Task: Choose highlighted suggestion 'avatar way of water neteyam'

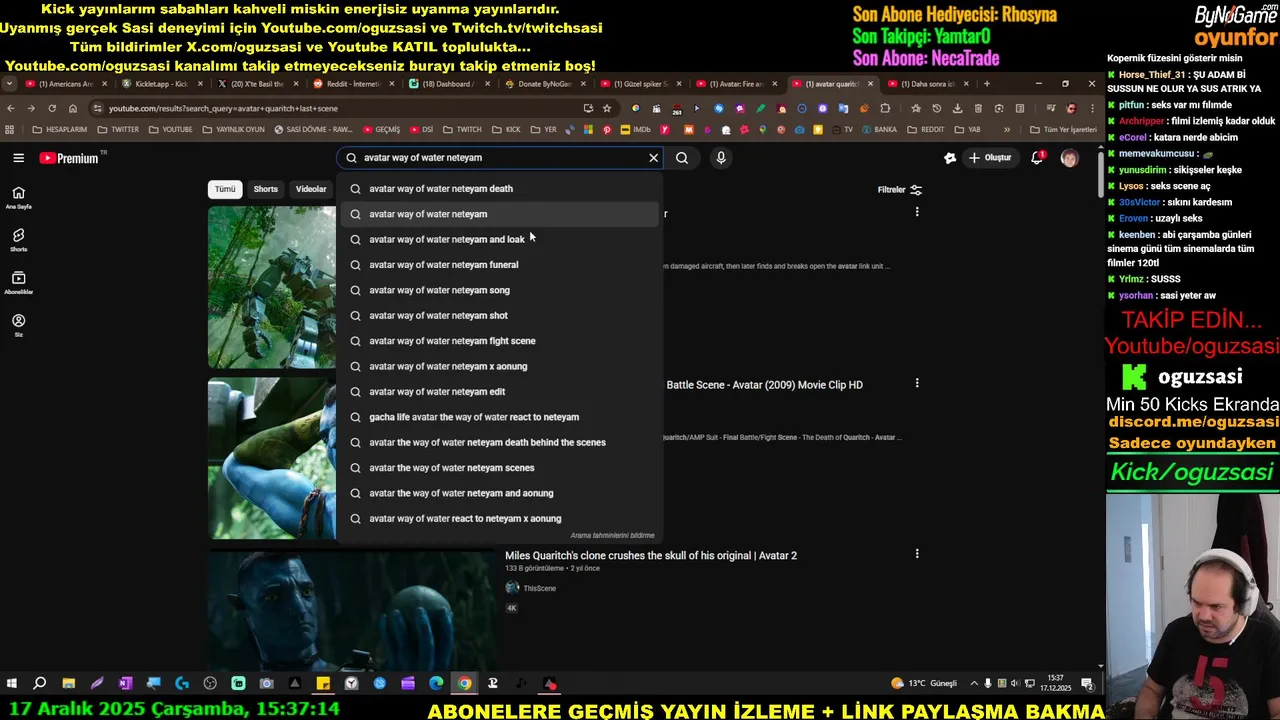Action: 499,214
